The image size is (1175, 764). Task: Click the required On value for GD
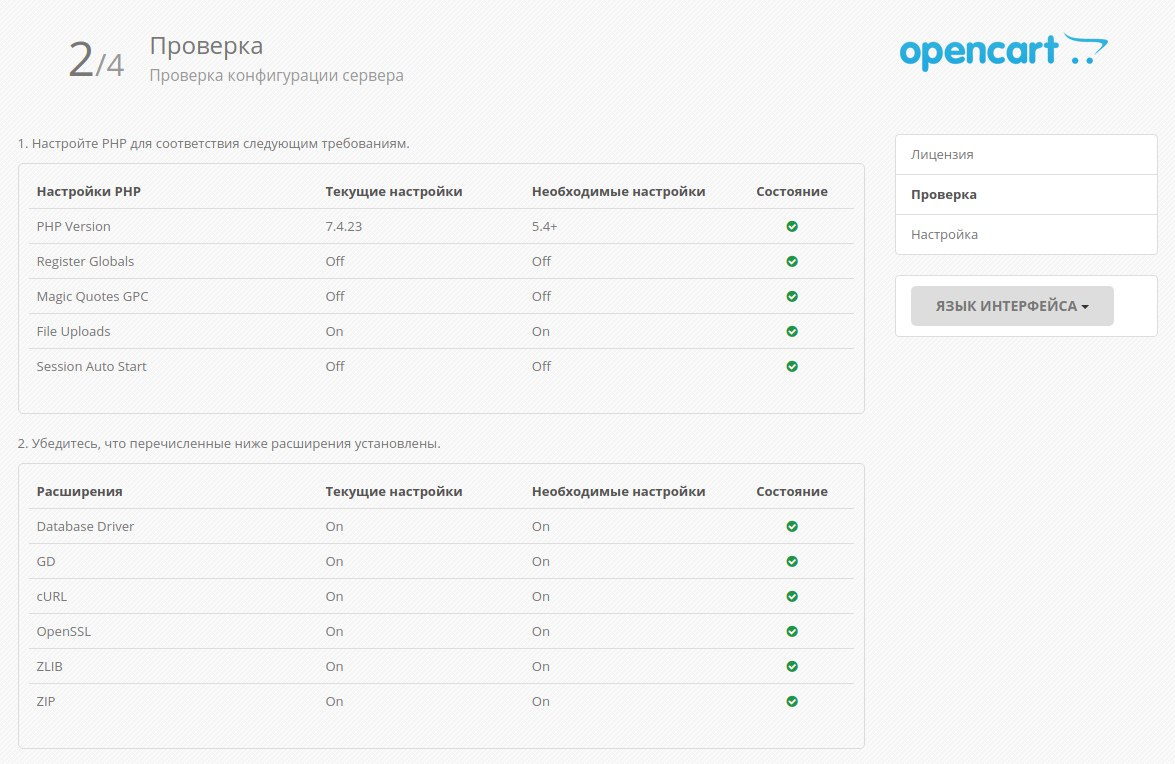pos(541,561)
